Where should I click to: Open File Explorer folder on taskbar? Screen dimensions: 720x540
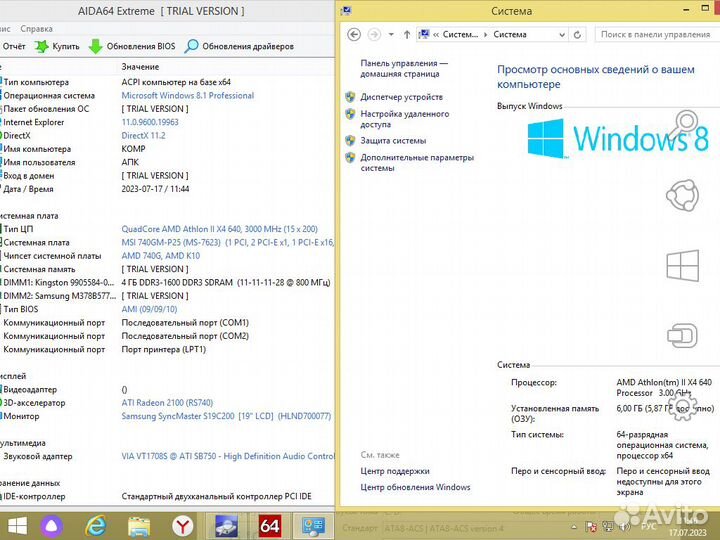[x=139, y=527]
